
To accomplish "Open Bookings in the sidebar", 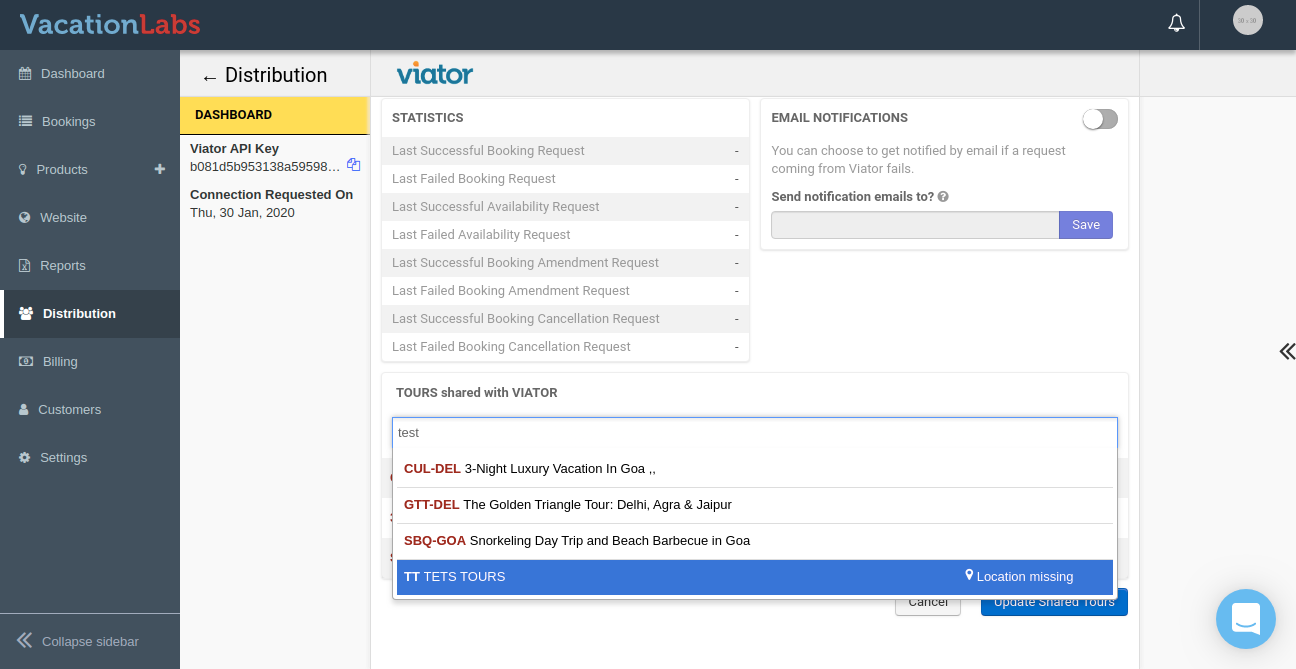I will pyautogui.click(x=90, y=121).
